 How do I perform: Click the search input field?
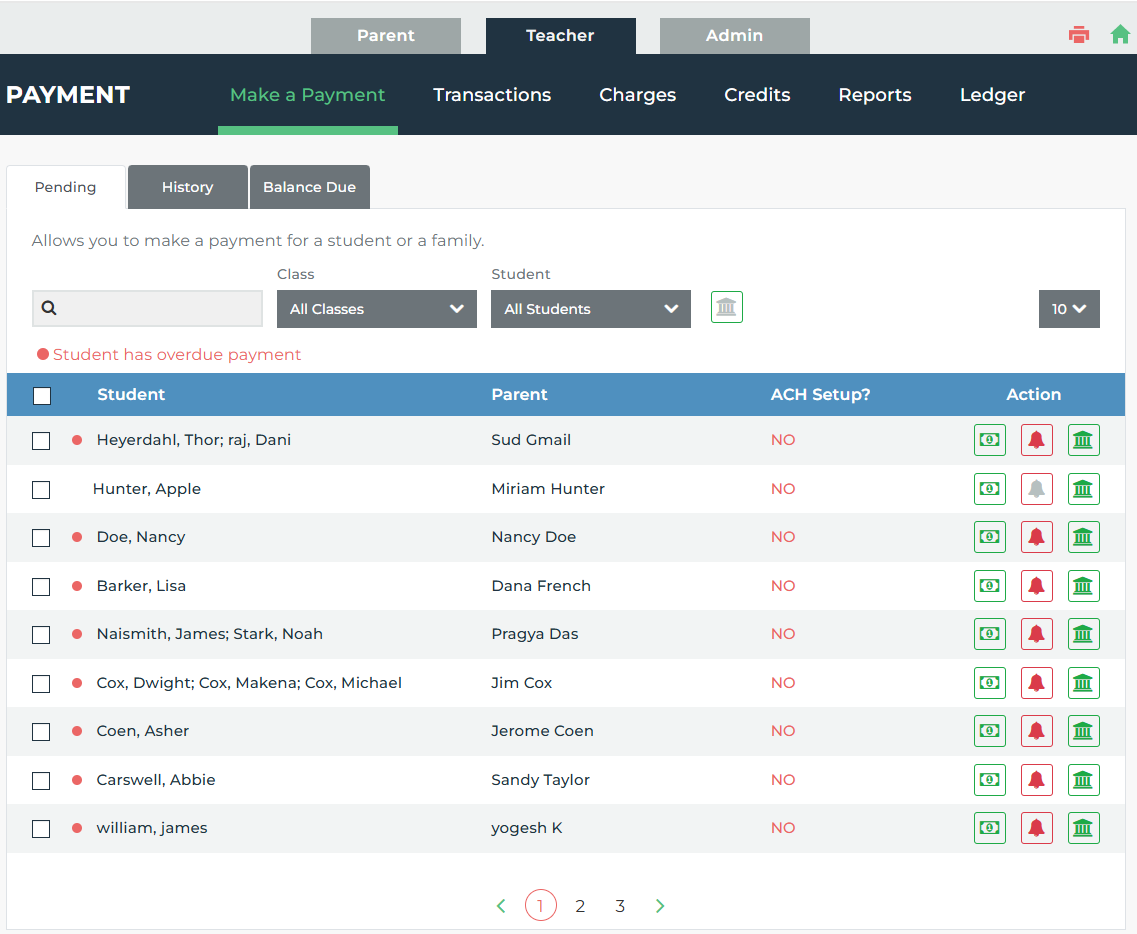coord(147,309)
